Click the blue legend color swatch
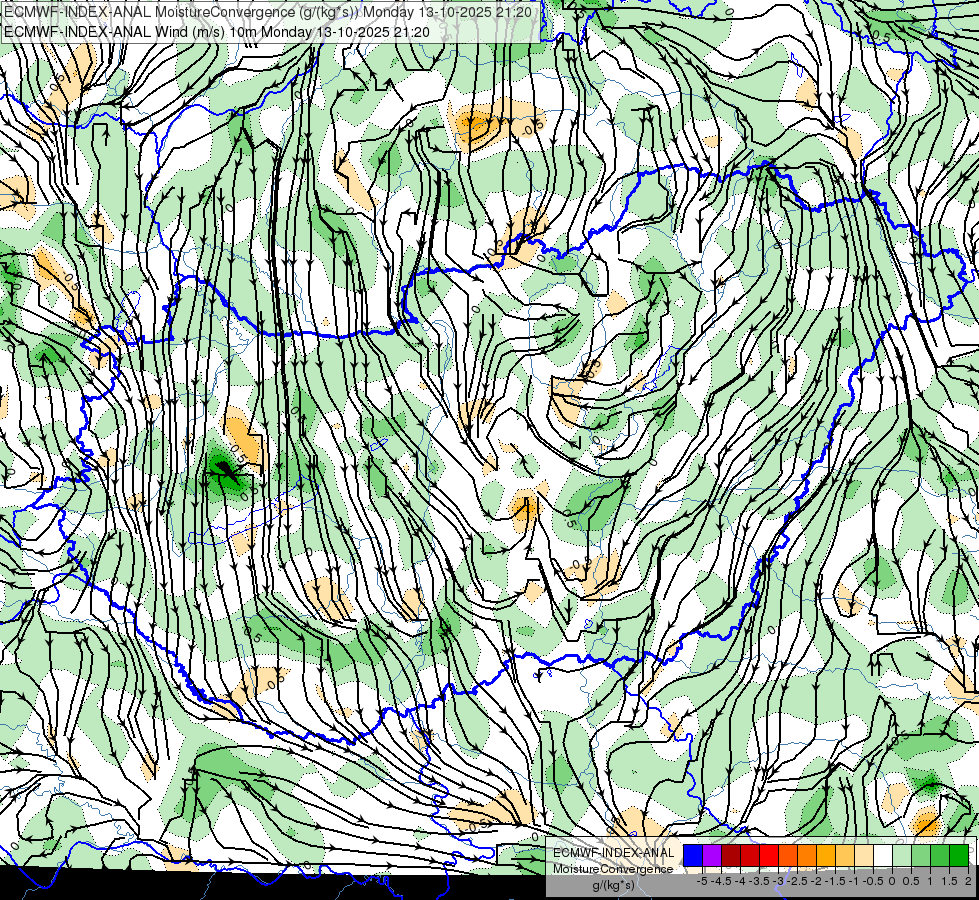 click(693, 856)
